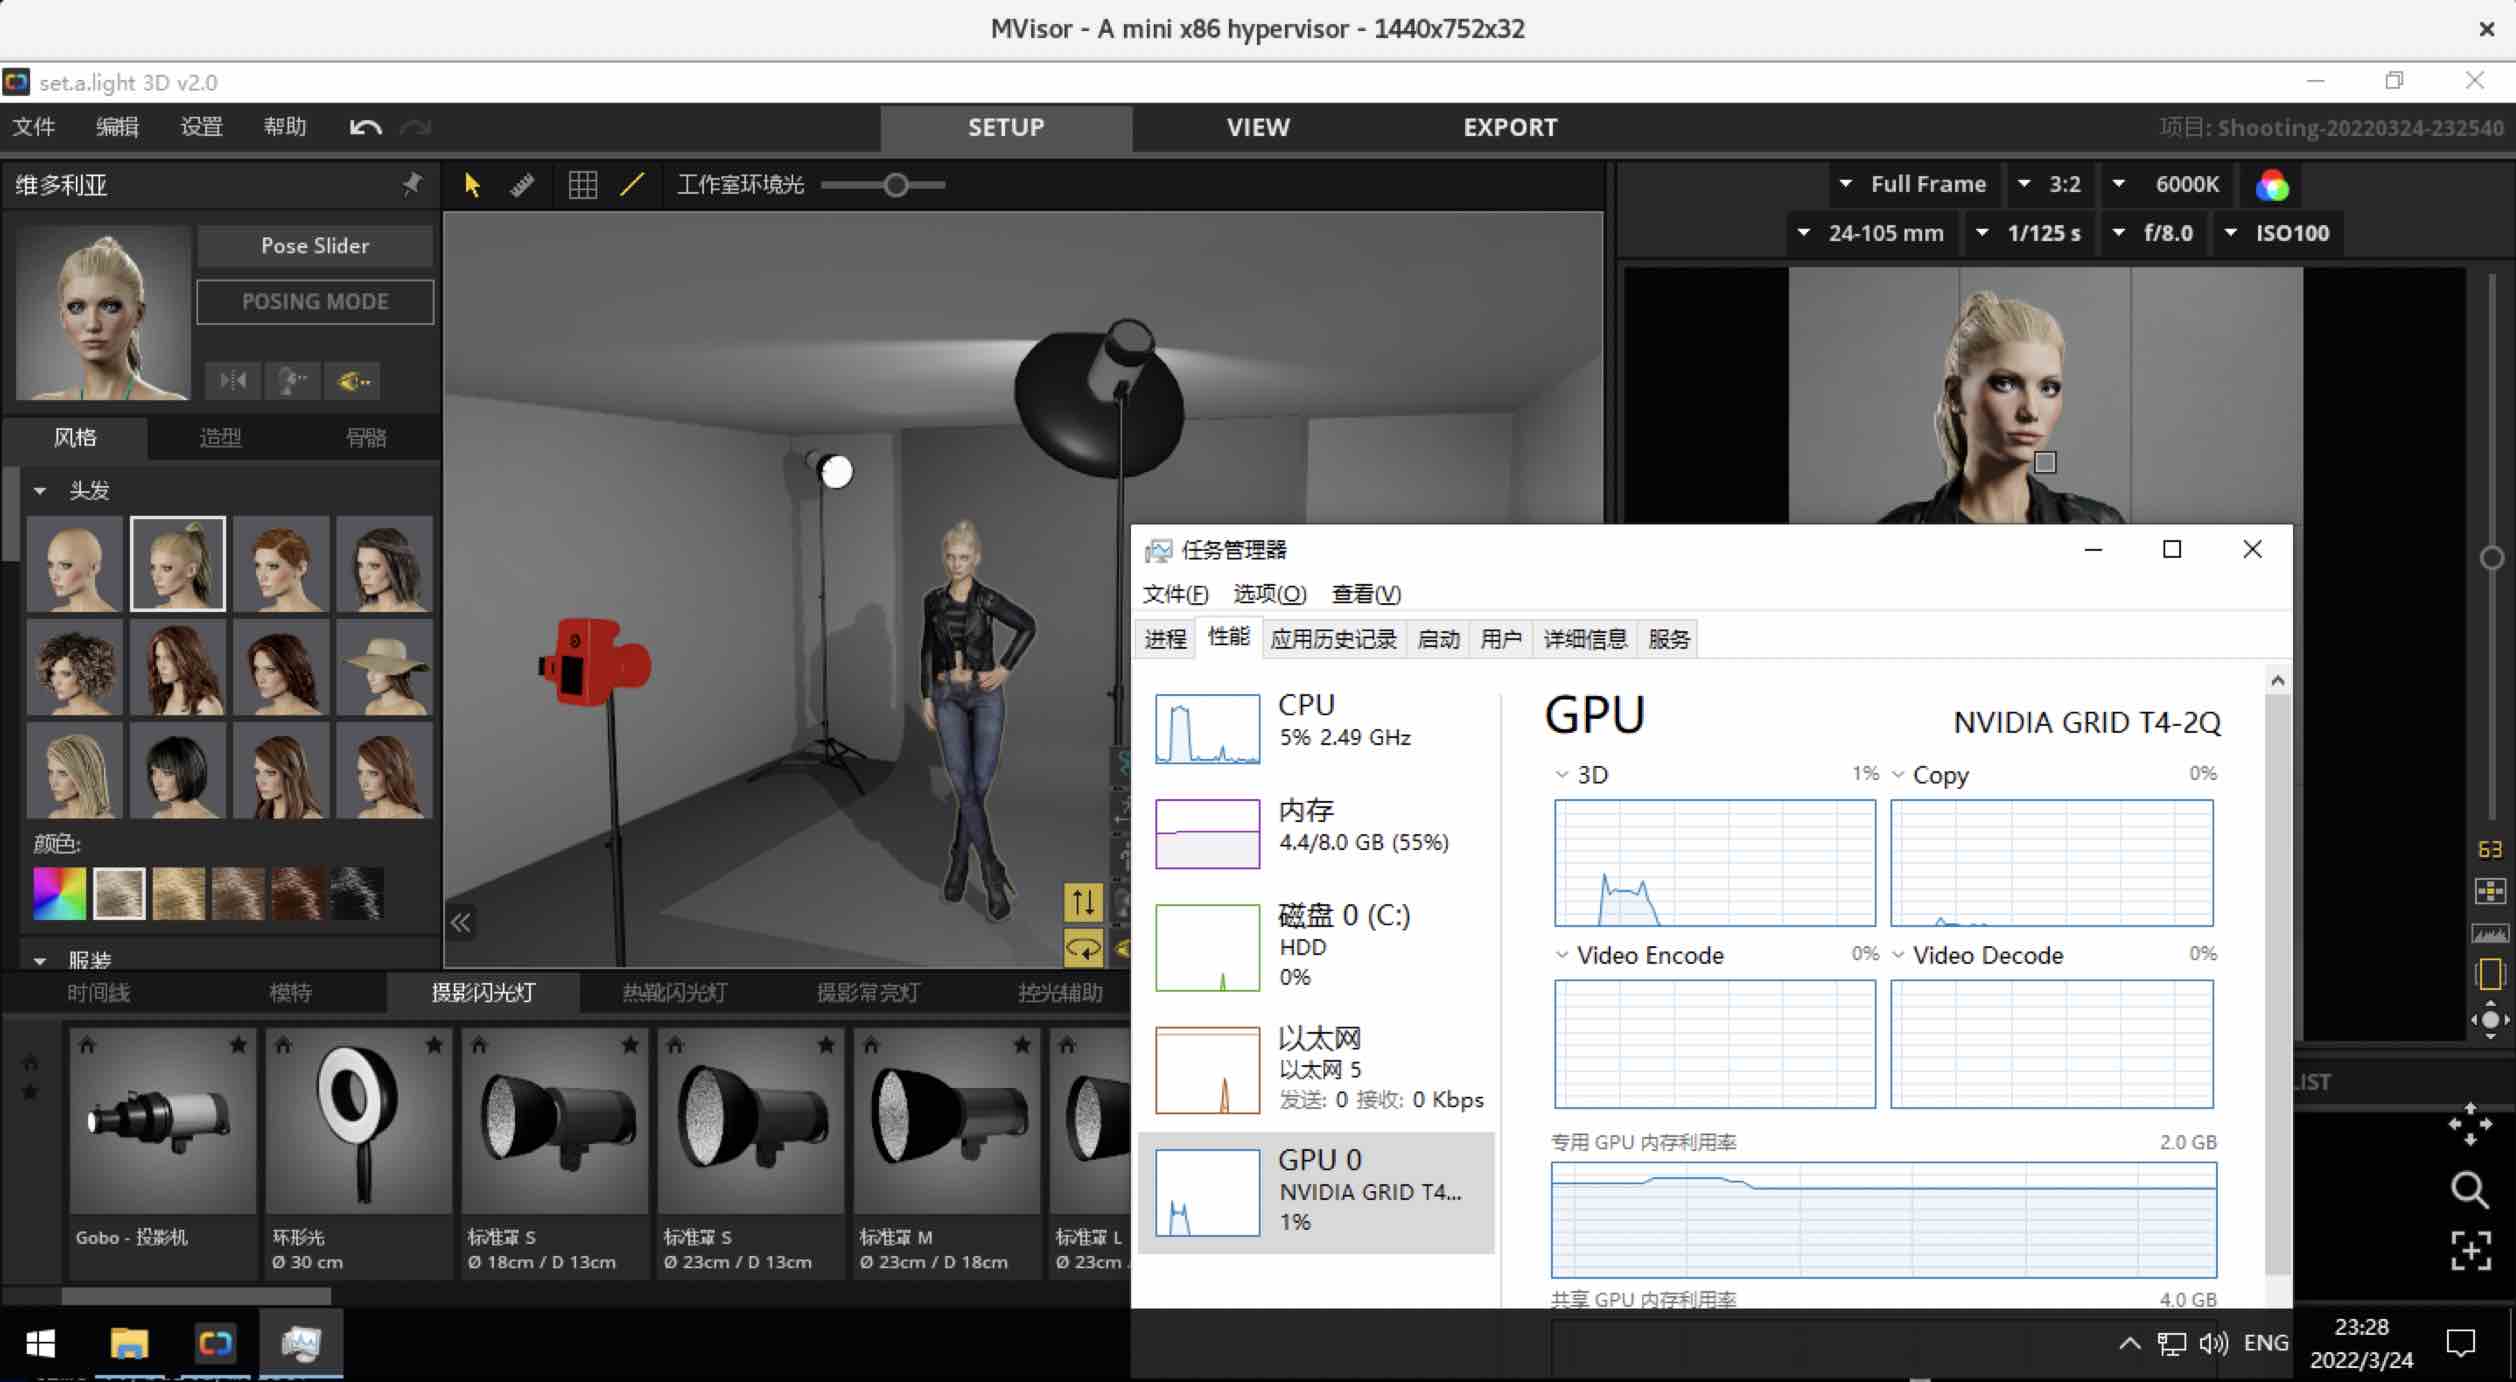Expand the 服装 clothing section
The height and width of the screenshot is (1382, 2516).
[40, 961]
